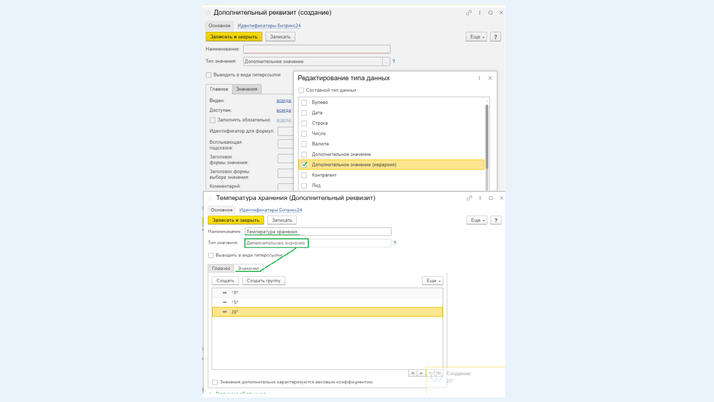Check the Валюта type checkbox
The image size is (714, 402).
point(304,144)
